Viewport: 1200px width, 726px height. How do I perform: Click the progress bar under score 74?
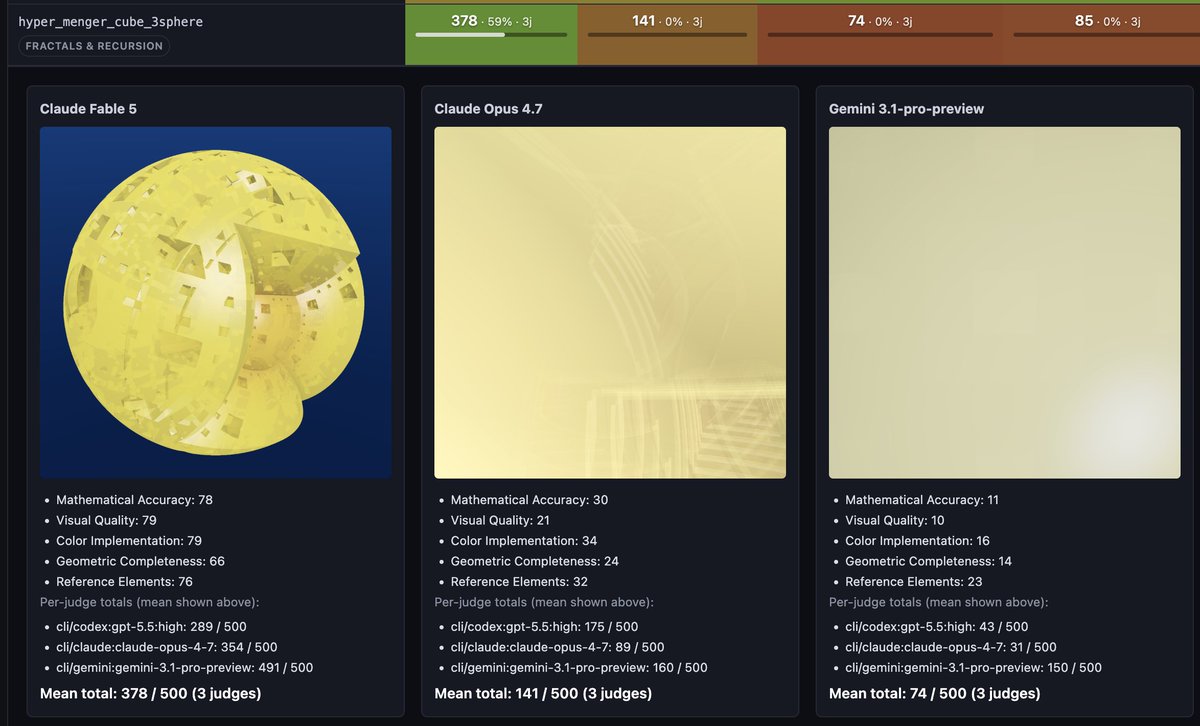point(880,34)
